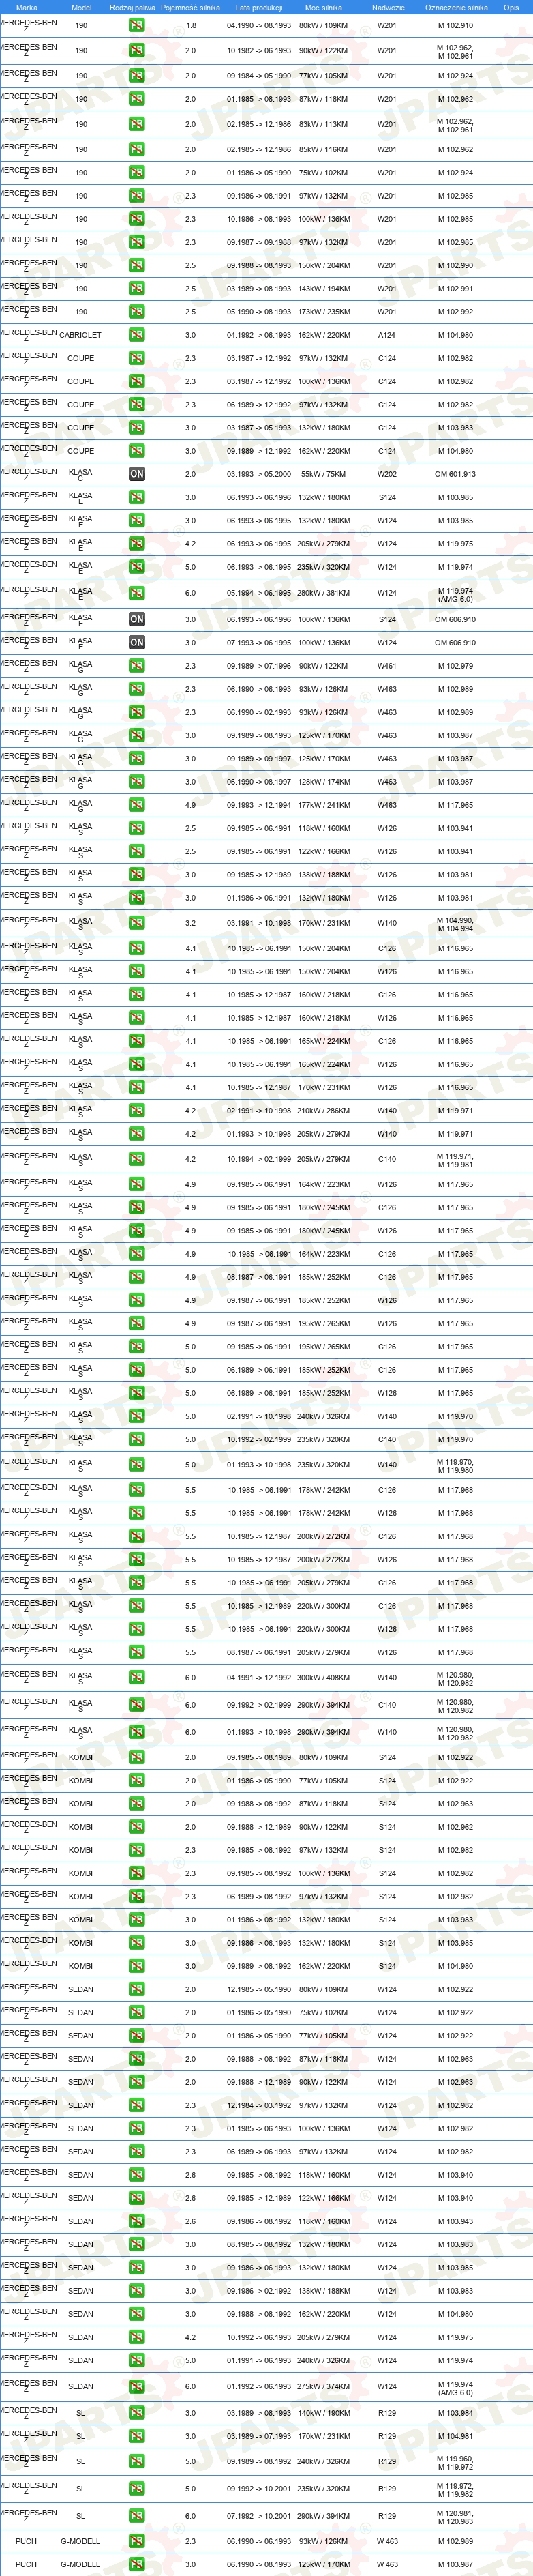
Task: Click the ON diesel icon in the W124 OM 606.910 row
Action: click(x=137, y=642)
